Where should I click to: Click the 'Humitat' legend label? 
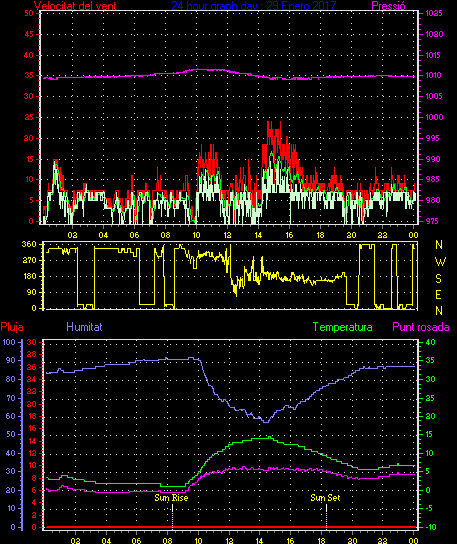84,327
